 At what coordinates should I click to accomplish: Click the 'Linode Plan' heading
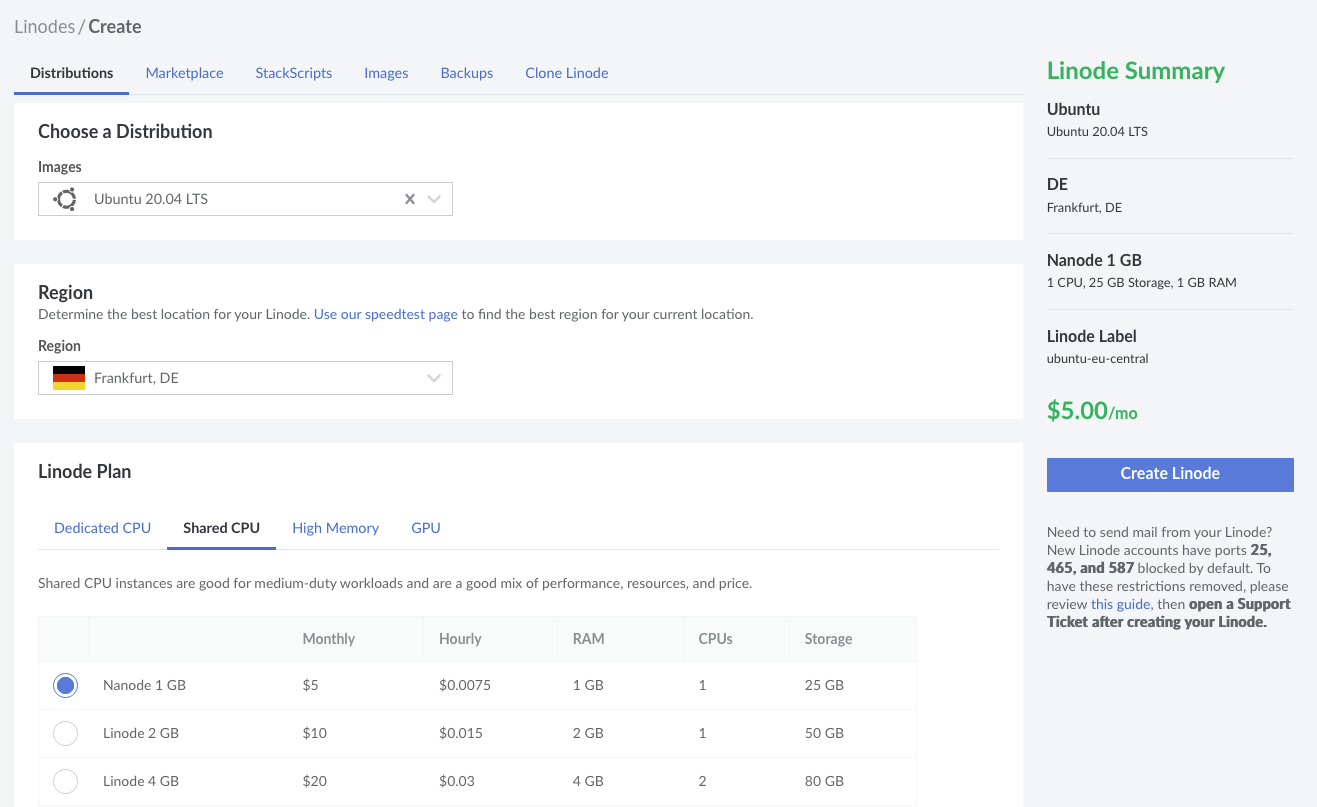[x=85, y=471]
